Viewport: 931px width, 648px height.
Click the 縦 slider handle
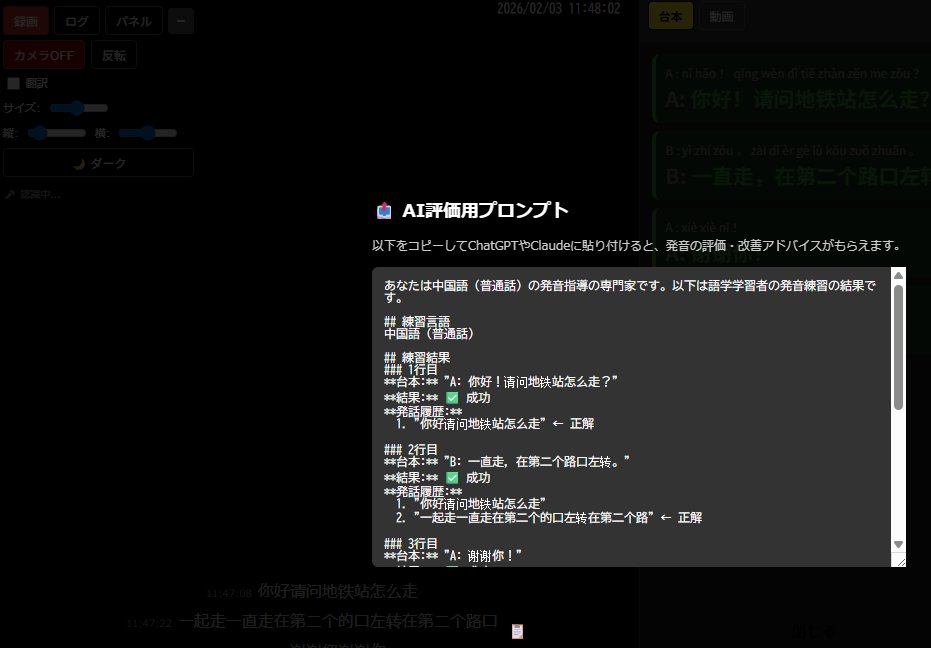(x=40, y=132)
